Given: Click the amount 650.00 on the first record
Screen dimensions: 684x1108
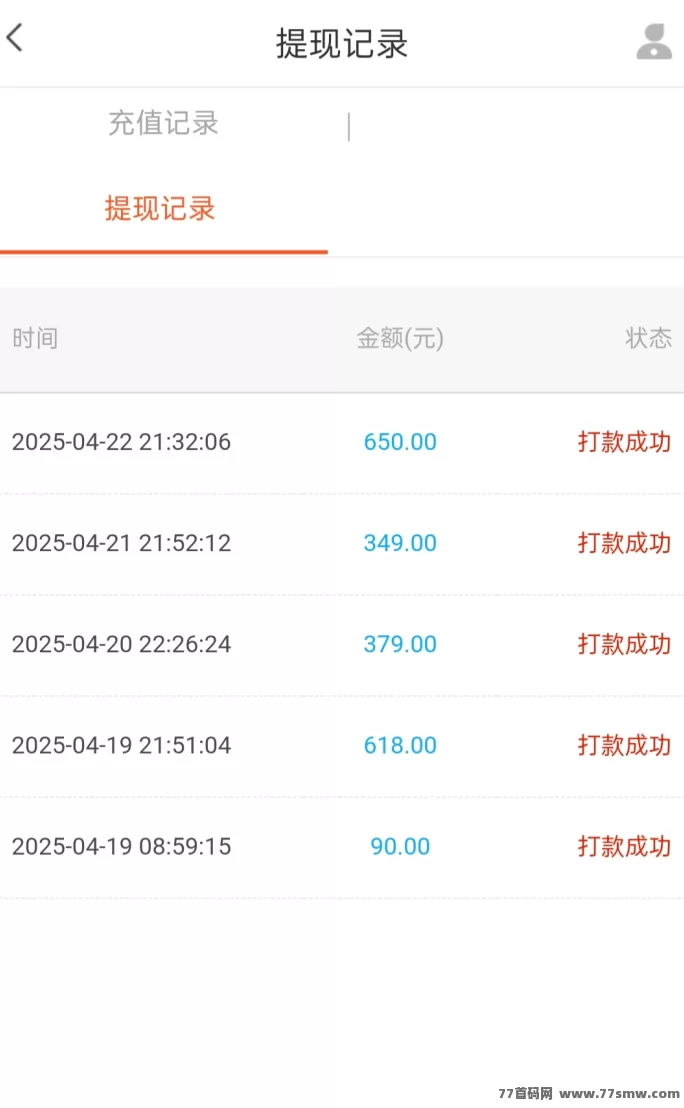Looking at the screenshot, I should (400, 441).
